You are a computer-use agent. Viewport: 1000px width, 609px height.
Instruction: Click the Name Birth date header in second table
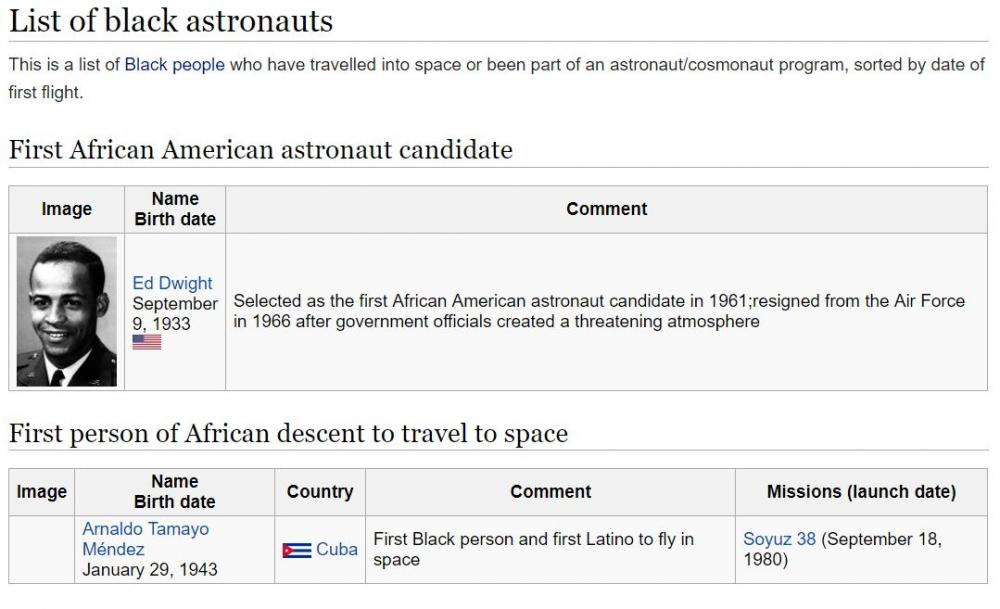click(x=174, y=492)
